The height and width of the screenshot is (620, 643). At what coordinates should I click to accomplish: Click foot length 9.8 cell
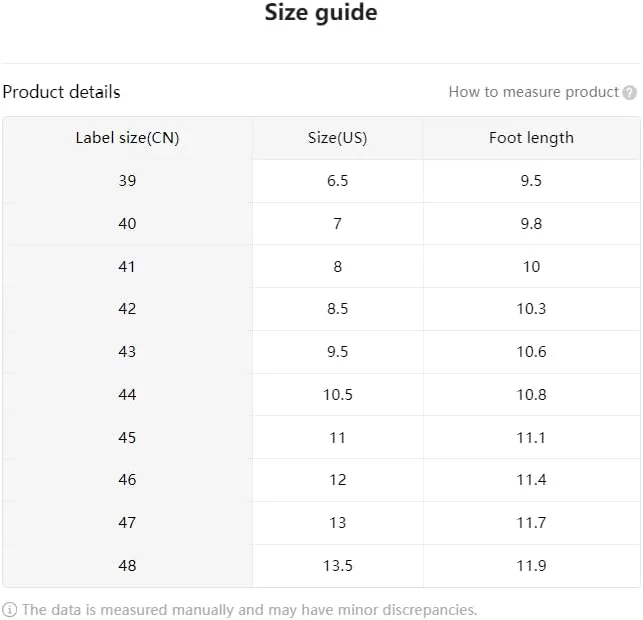click(x=531, y=224)
